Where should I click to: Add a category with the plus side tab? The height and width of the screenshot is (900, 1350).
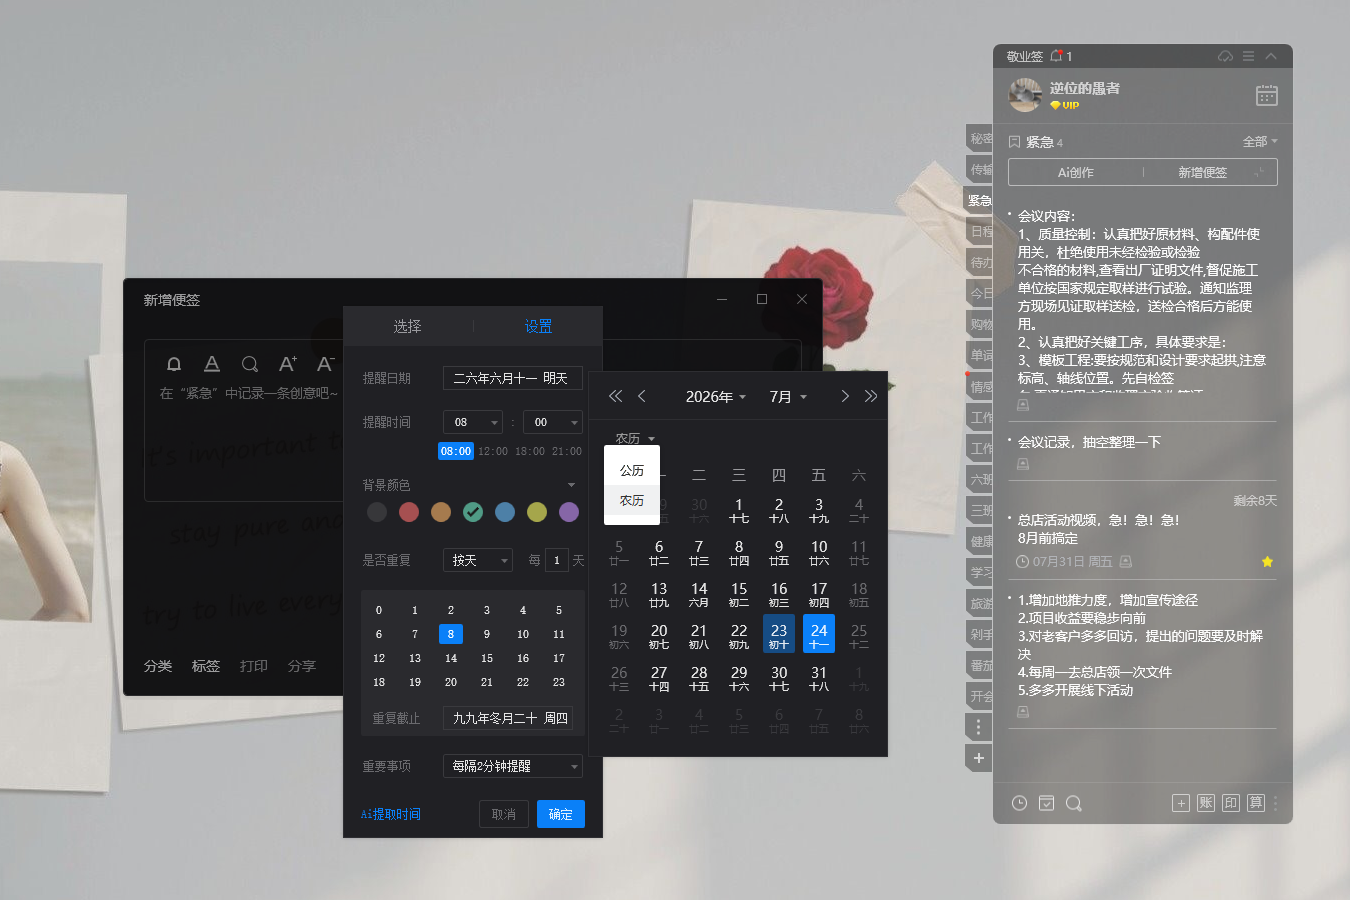[x=979, y=758]
